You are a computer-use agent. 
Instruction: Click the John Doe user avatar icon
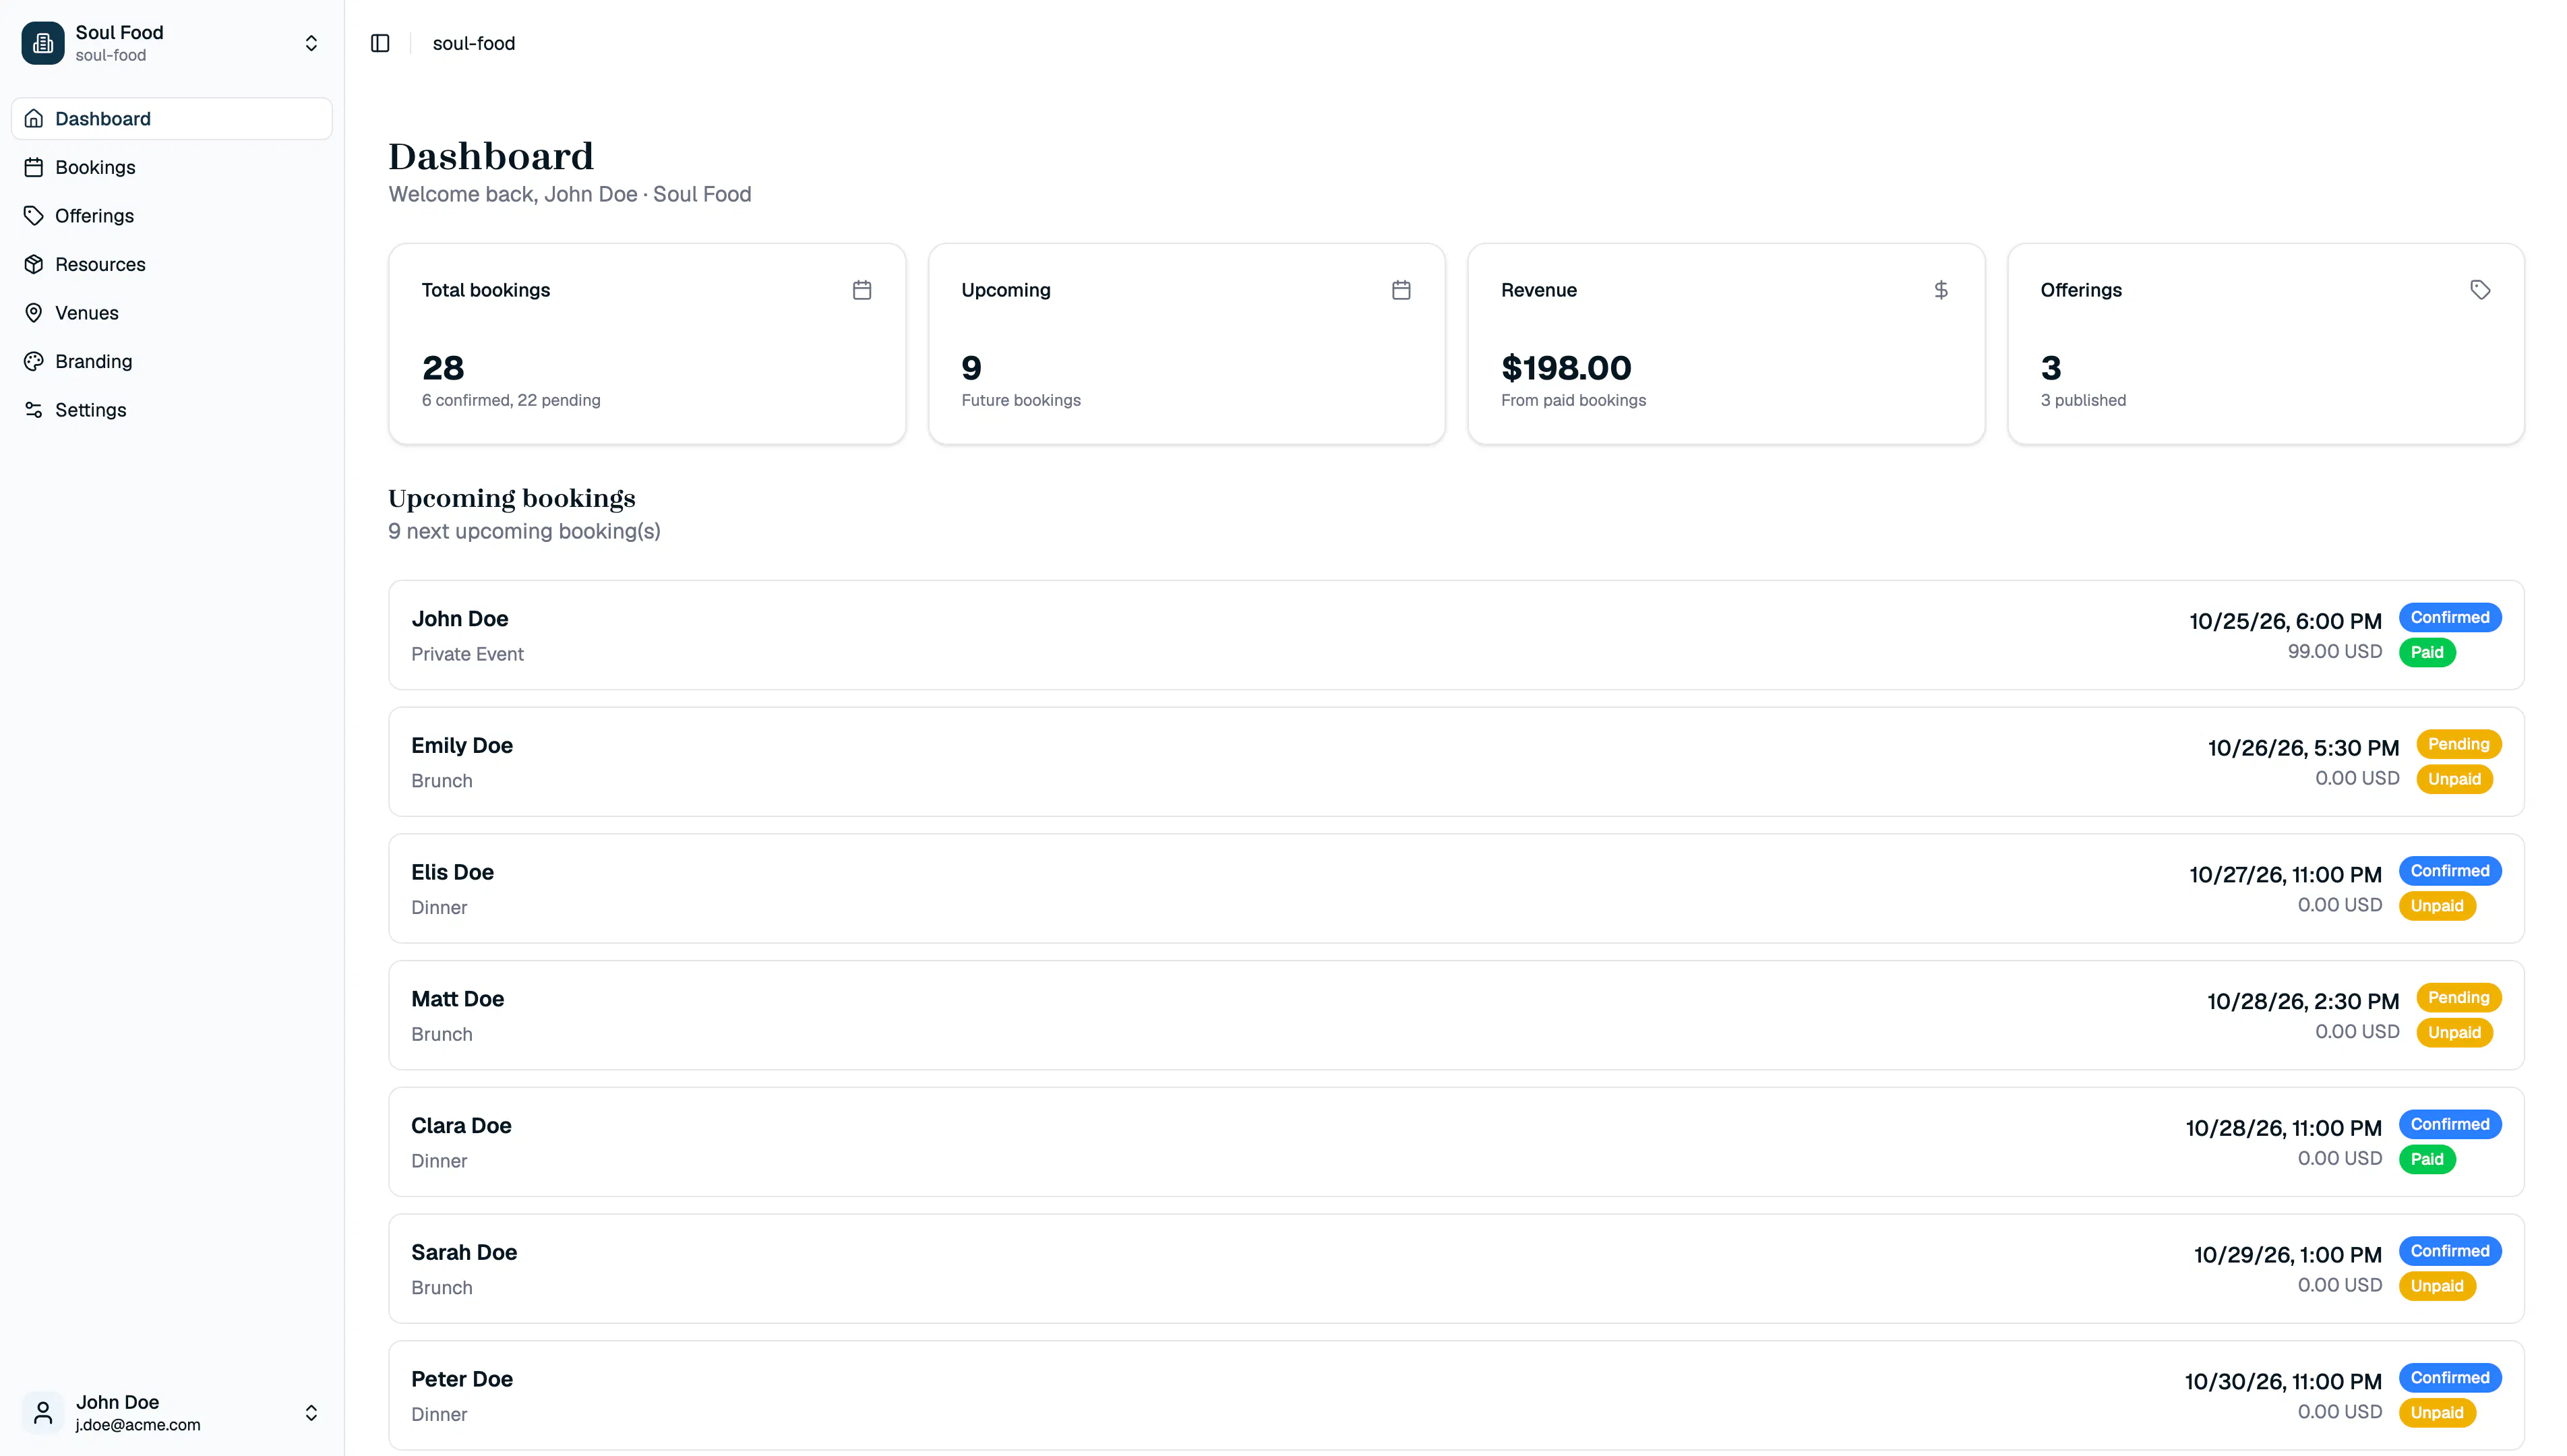[x=43, y=1412]
